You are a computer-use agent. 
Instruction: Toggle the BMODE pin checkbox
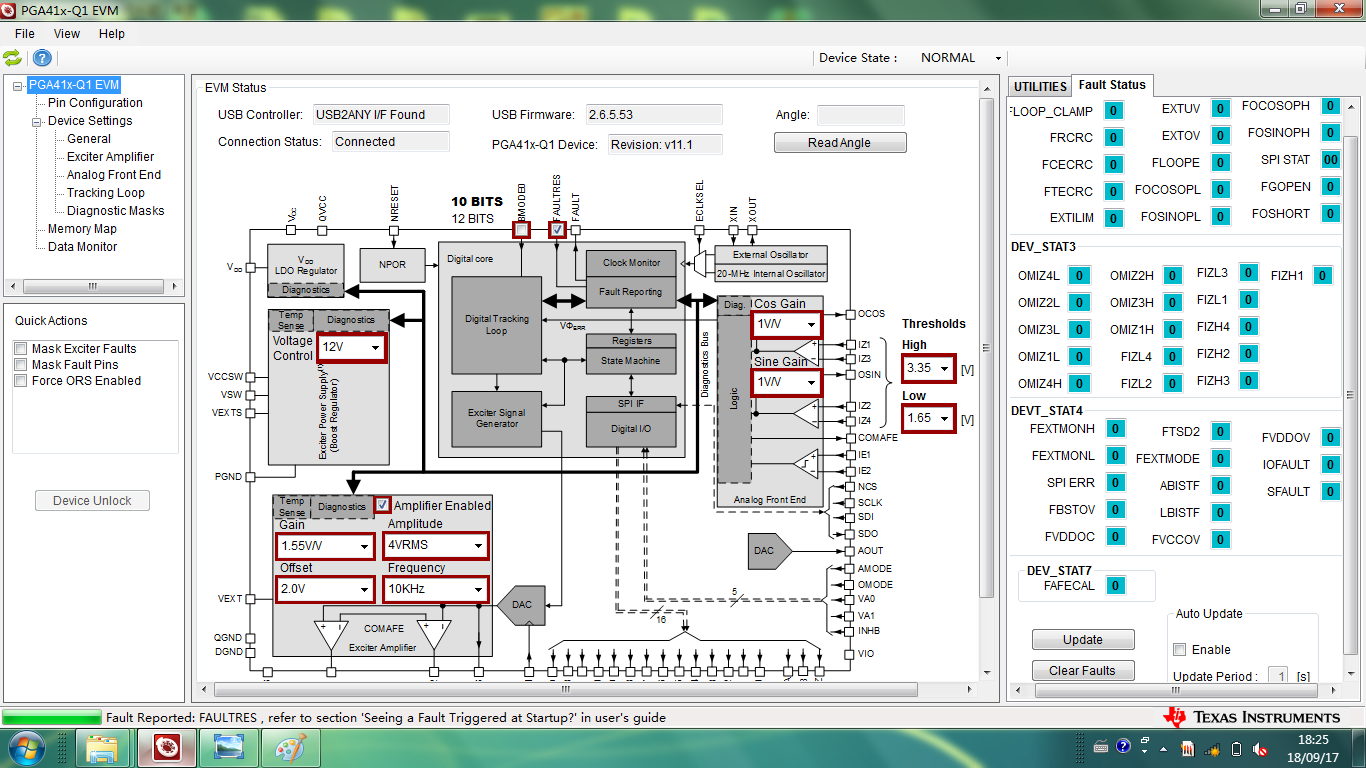(522, 230)
